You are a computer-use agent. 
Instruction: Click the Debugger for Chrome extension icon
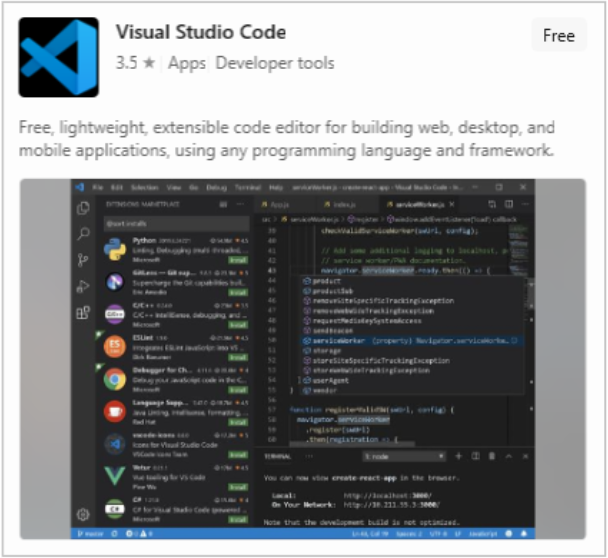[x=114, y=379]
